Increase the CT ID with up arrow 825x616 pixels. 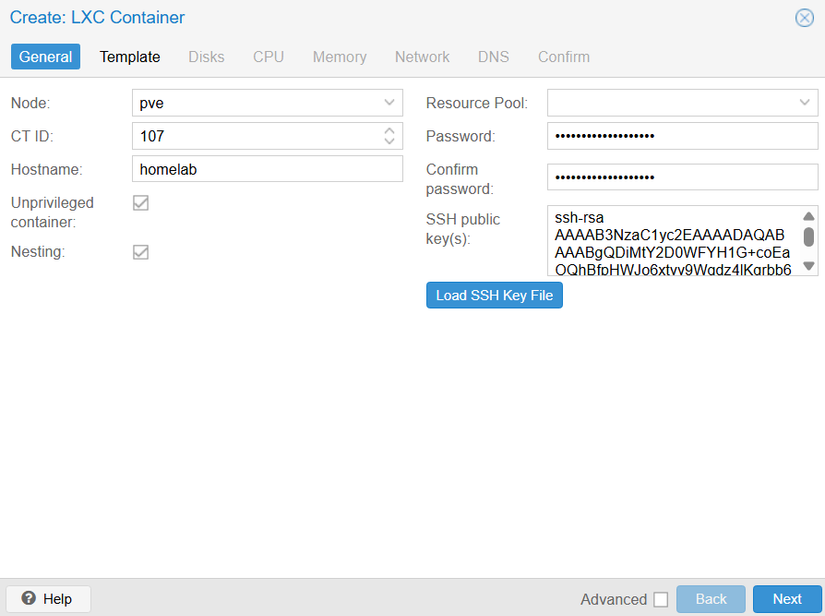(390, 130)
